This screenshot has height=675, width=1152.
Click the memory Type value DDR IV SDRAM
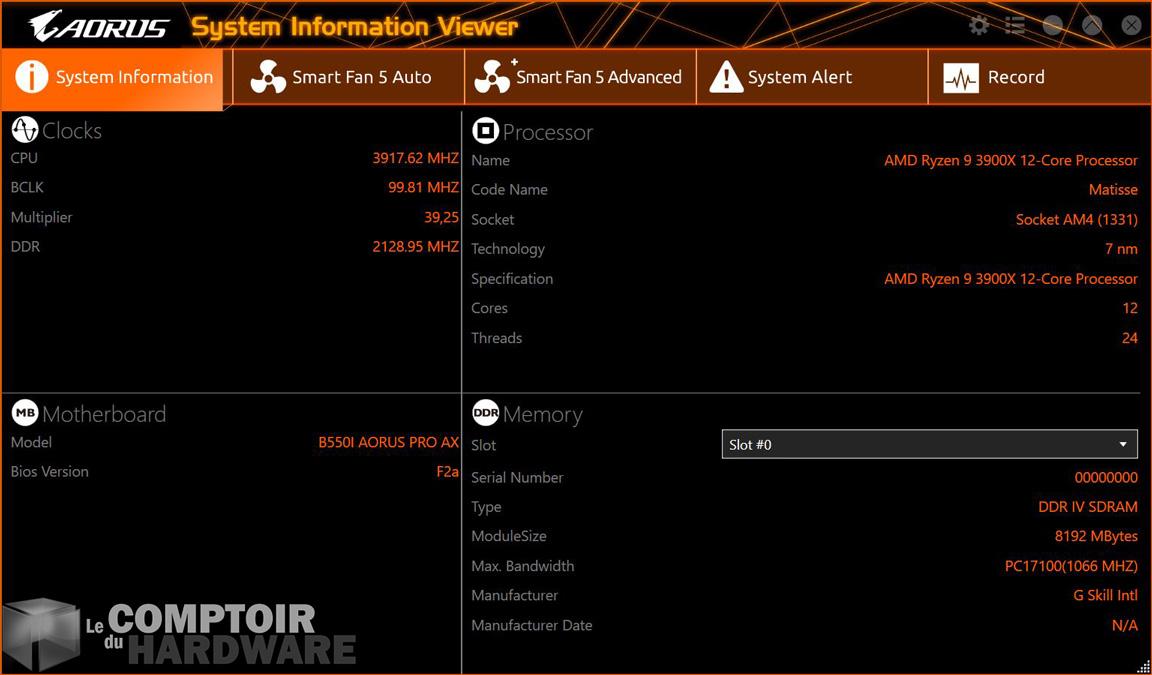1088,507
